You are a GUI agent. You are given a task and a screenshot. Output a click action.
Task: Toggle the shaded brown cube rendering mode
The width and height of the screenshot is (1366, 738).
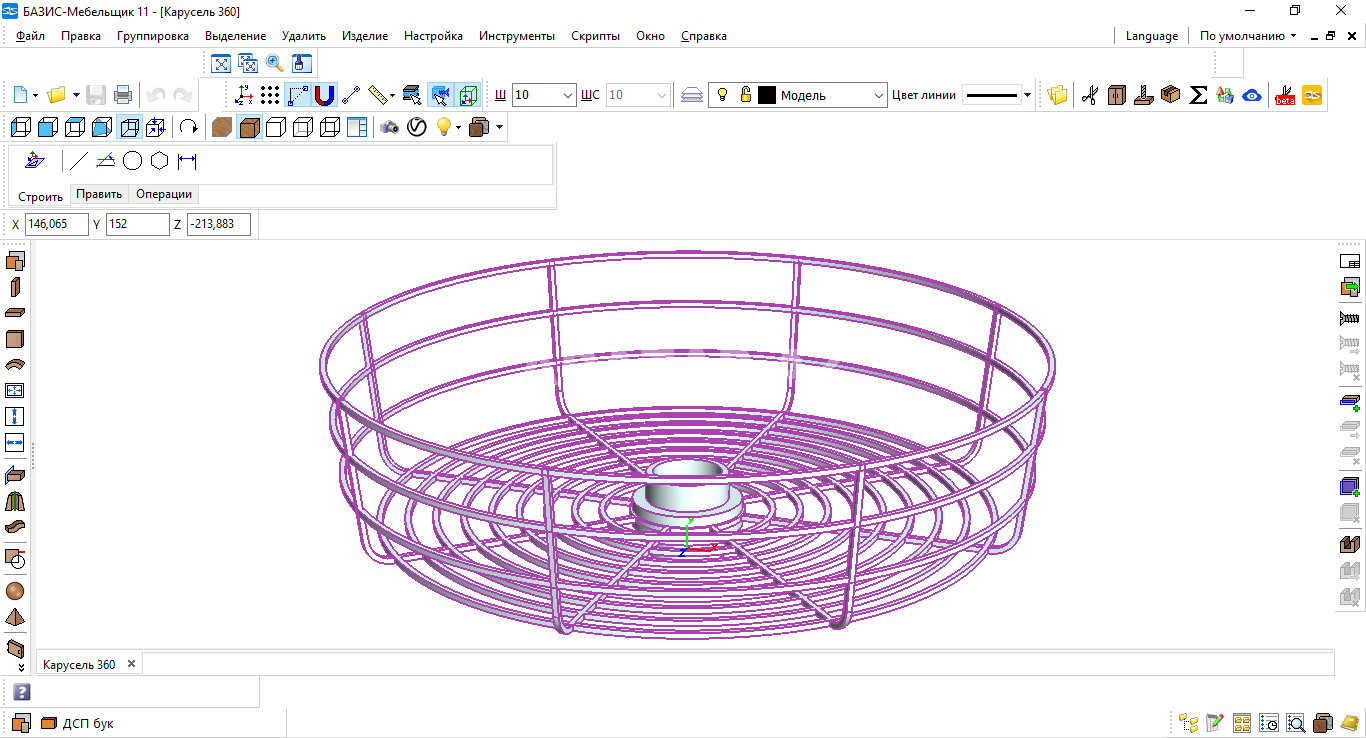click(x=250, y=127)
